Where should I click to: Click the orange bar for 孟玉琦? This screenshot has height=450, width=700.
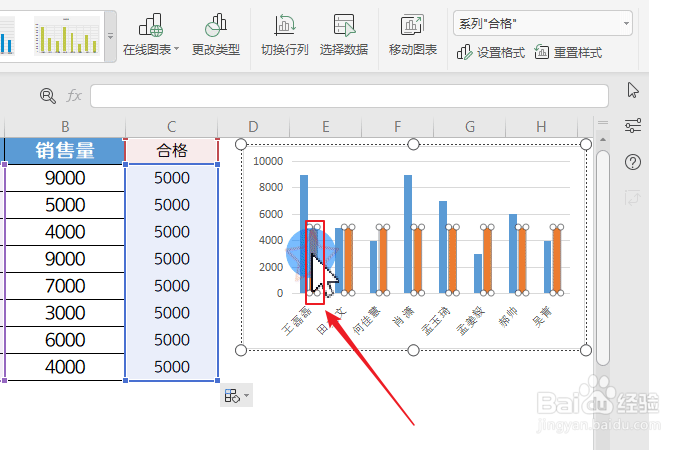click(x=453, y=260)
